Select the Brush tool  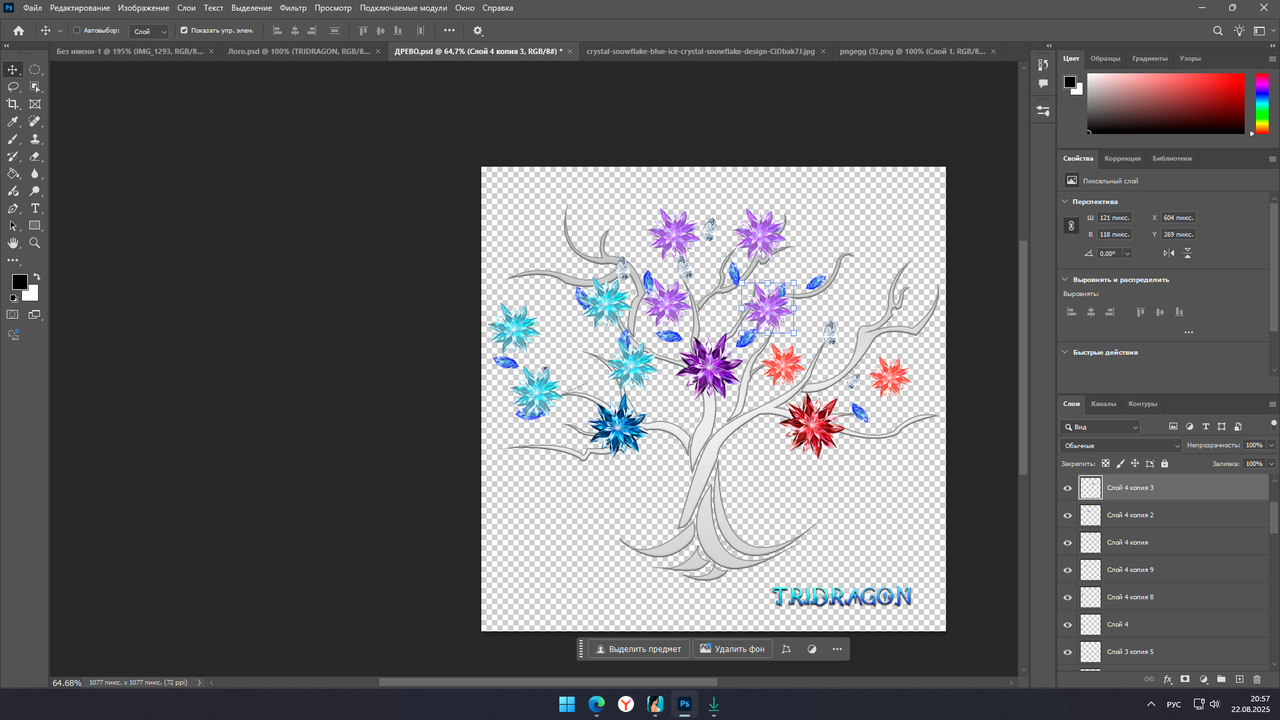tap(13, 139)
